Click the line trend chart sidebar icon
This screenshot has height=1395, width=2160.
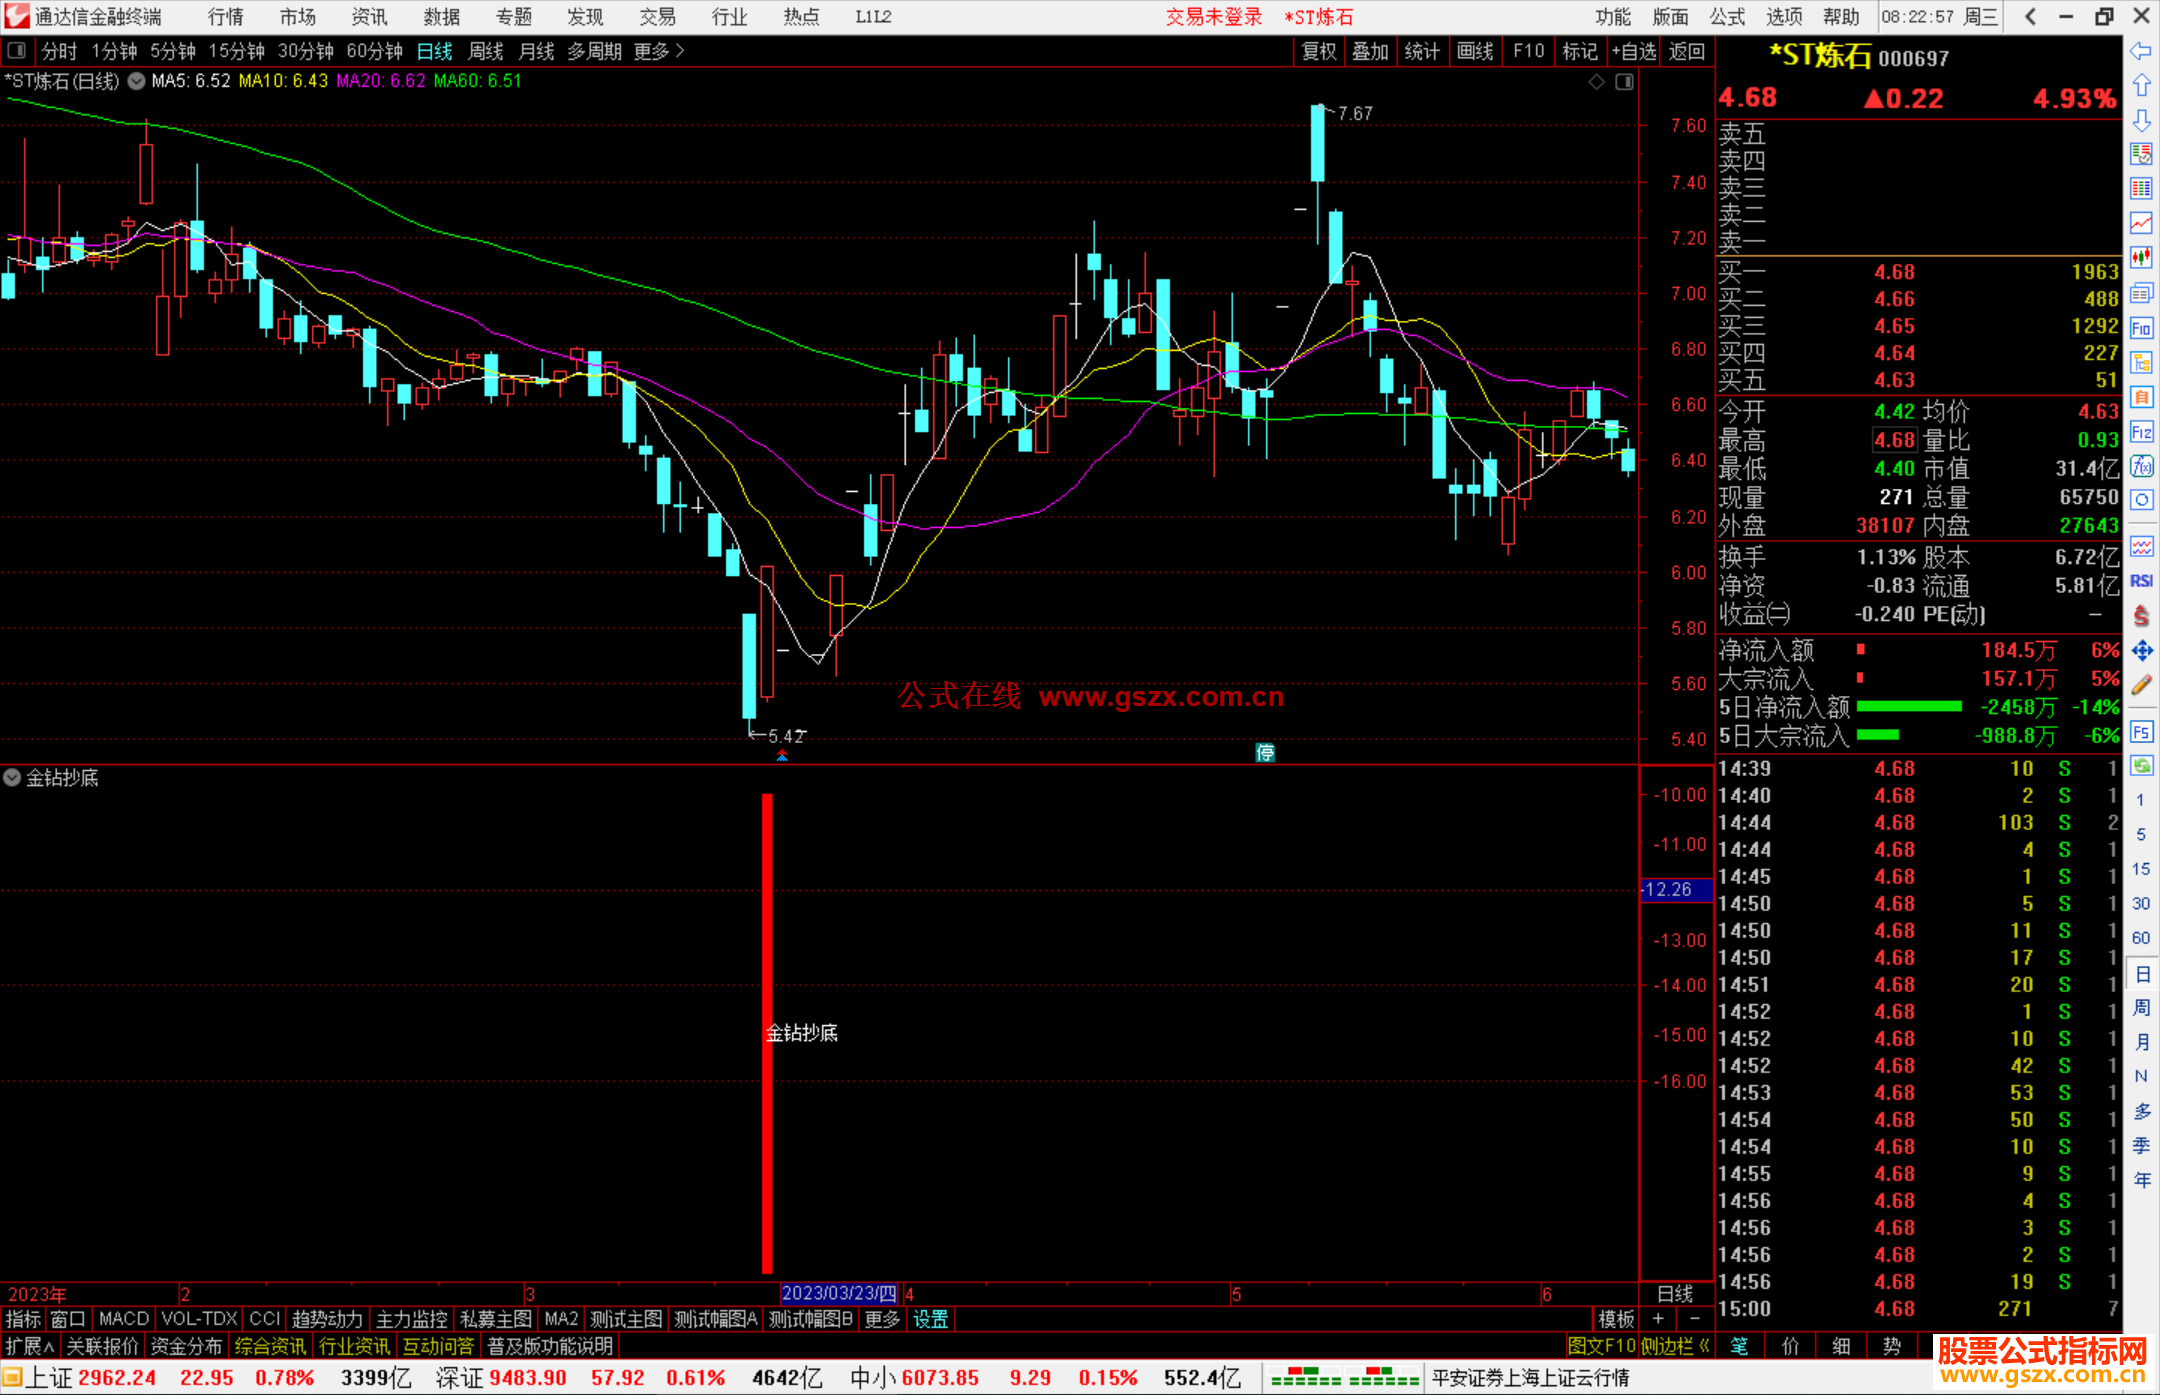click(x=2141, y=223)
